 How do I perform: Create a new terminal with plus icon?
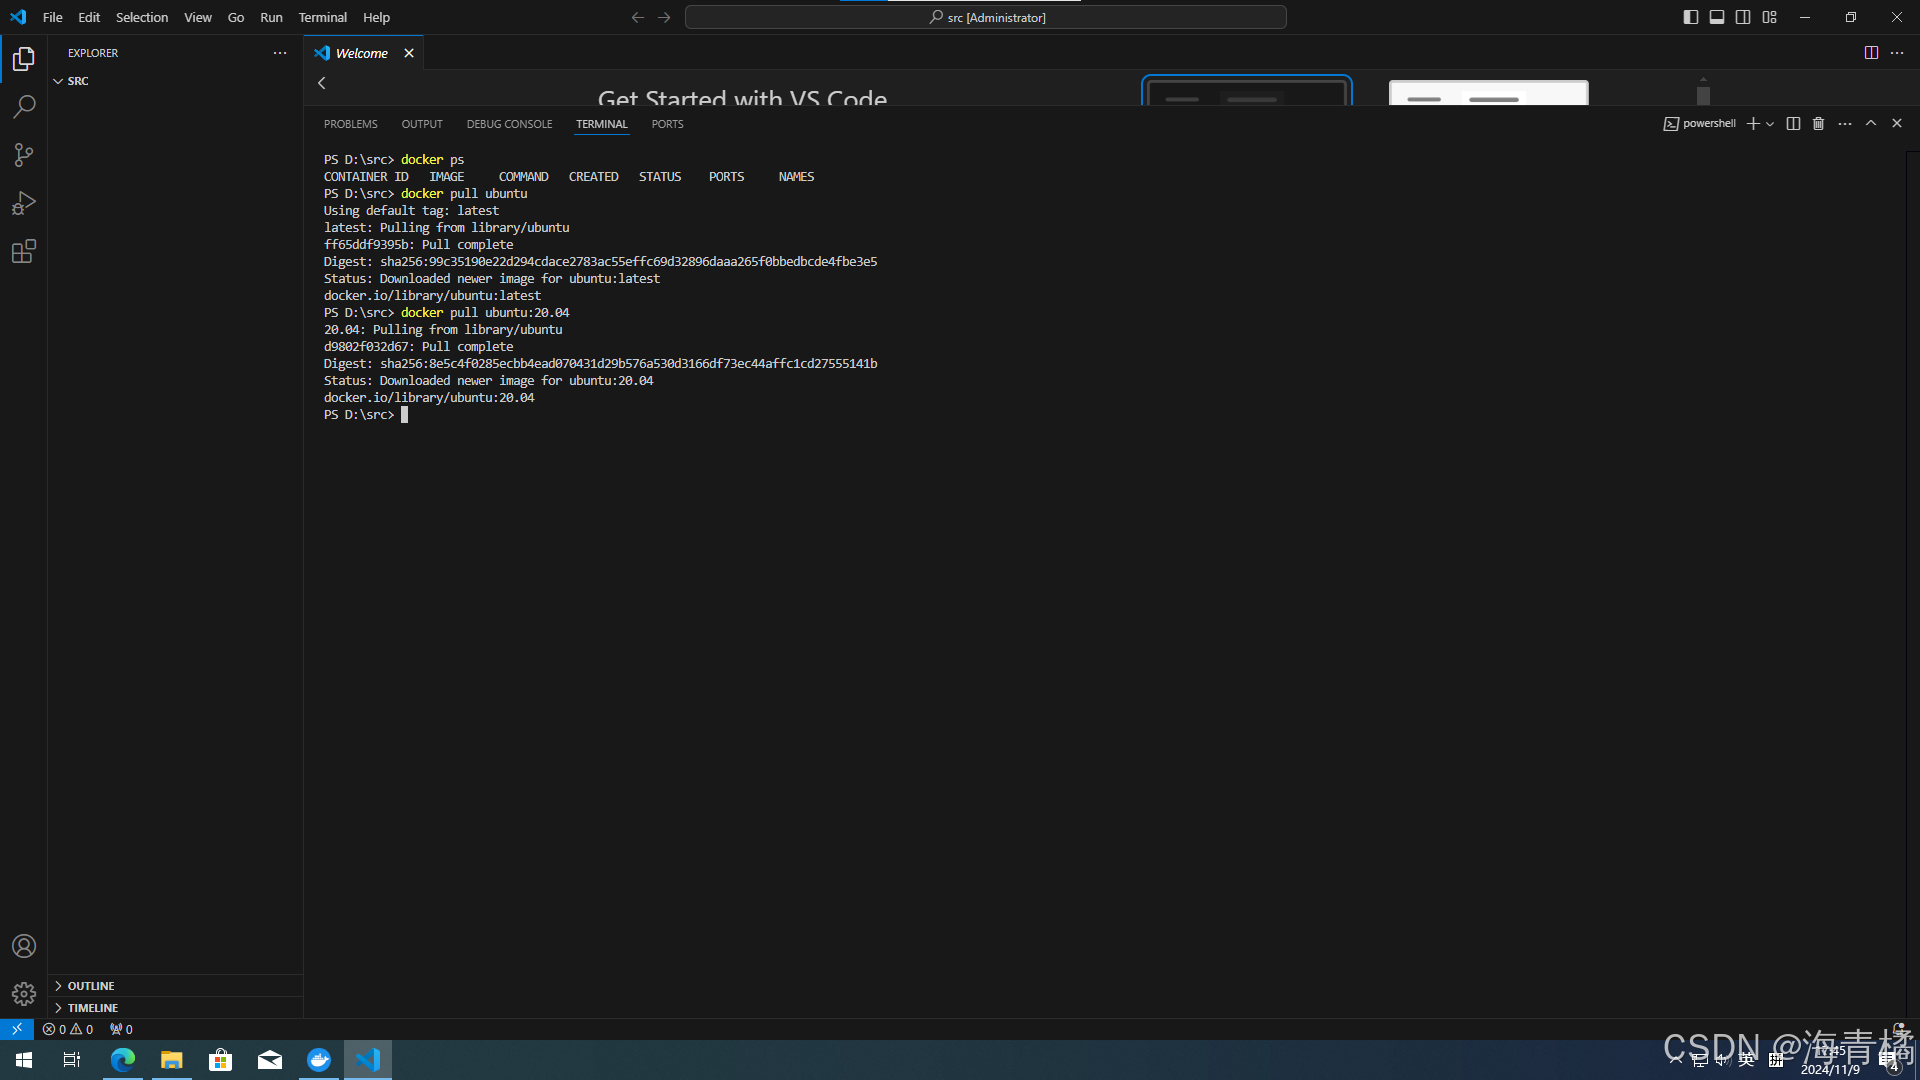pyautogui.click(x=1753, y=124)
